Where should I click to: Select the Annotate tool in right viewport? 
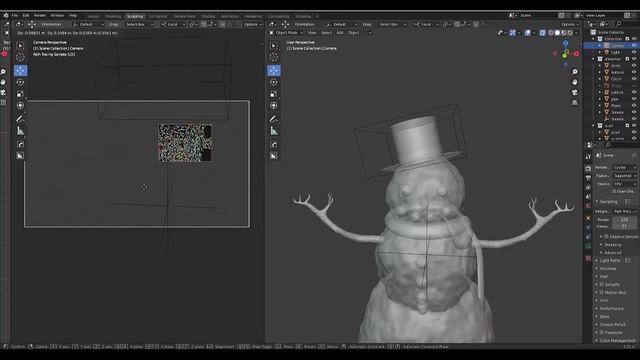(x=274, y=119)
